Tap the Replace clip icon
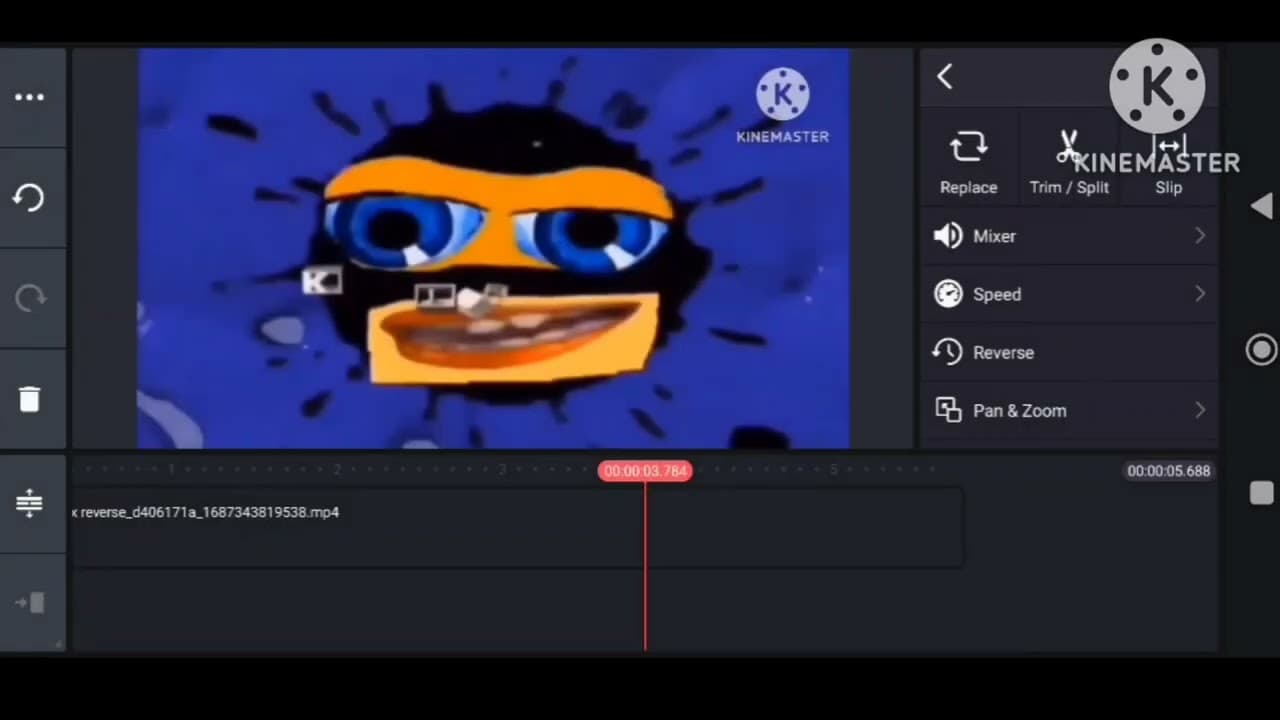Screen dimensions: 1280x720 [x=968, y=148]
